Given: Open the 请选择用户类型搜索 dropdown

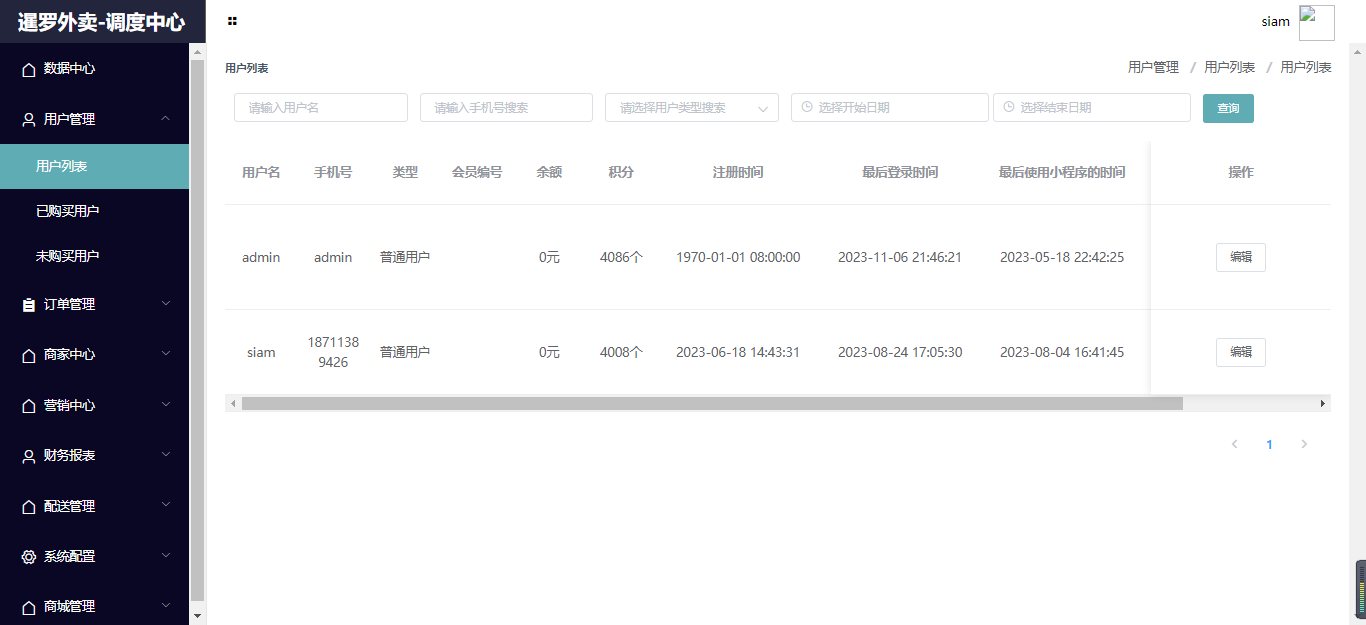Looking at the screenshot, I should click(690, 107).
